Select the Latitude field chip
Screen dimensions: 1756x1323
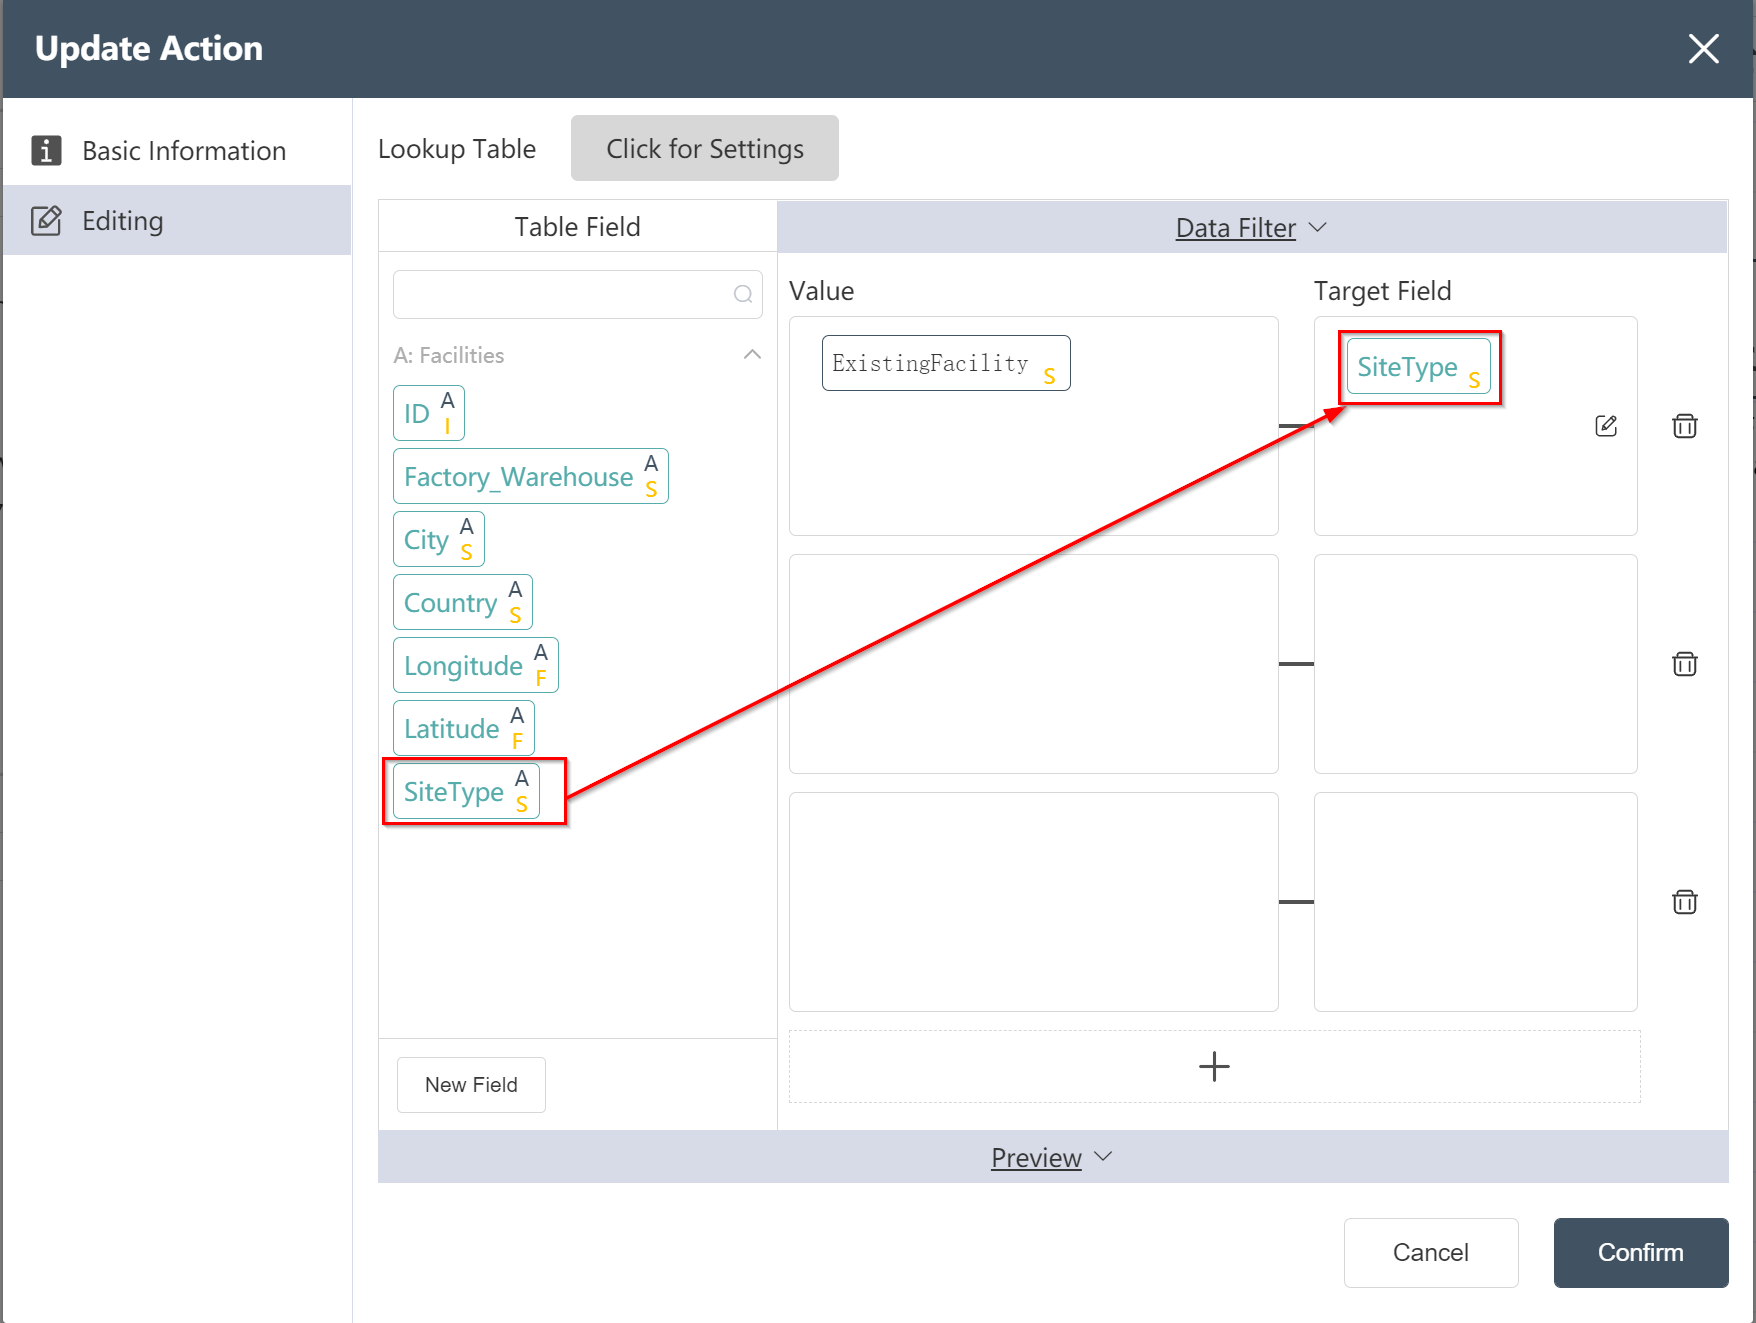(x=464, y=728)
